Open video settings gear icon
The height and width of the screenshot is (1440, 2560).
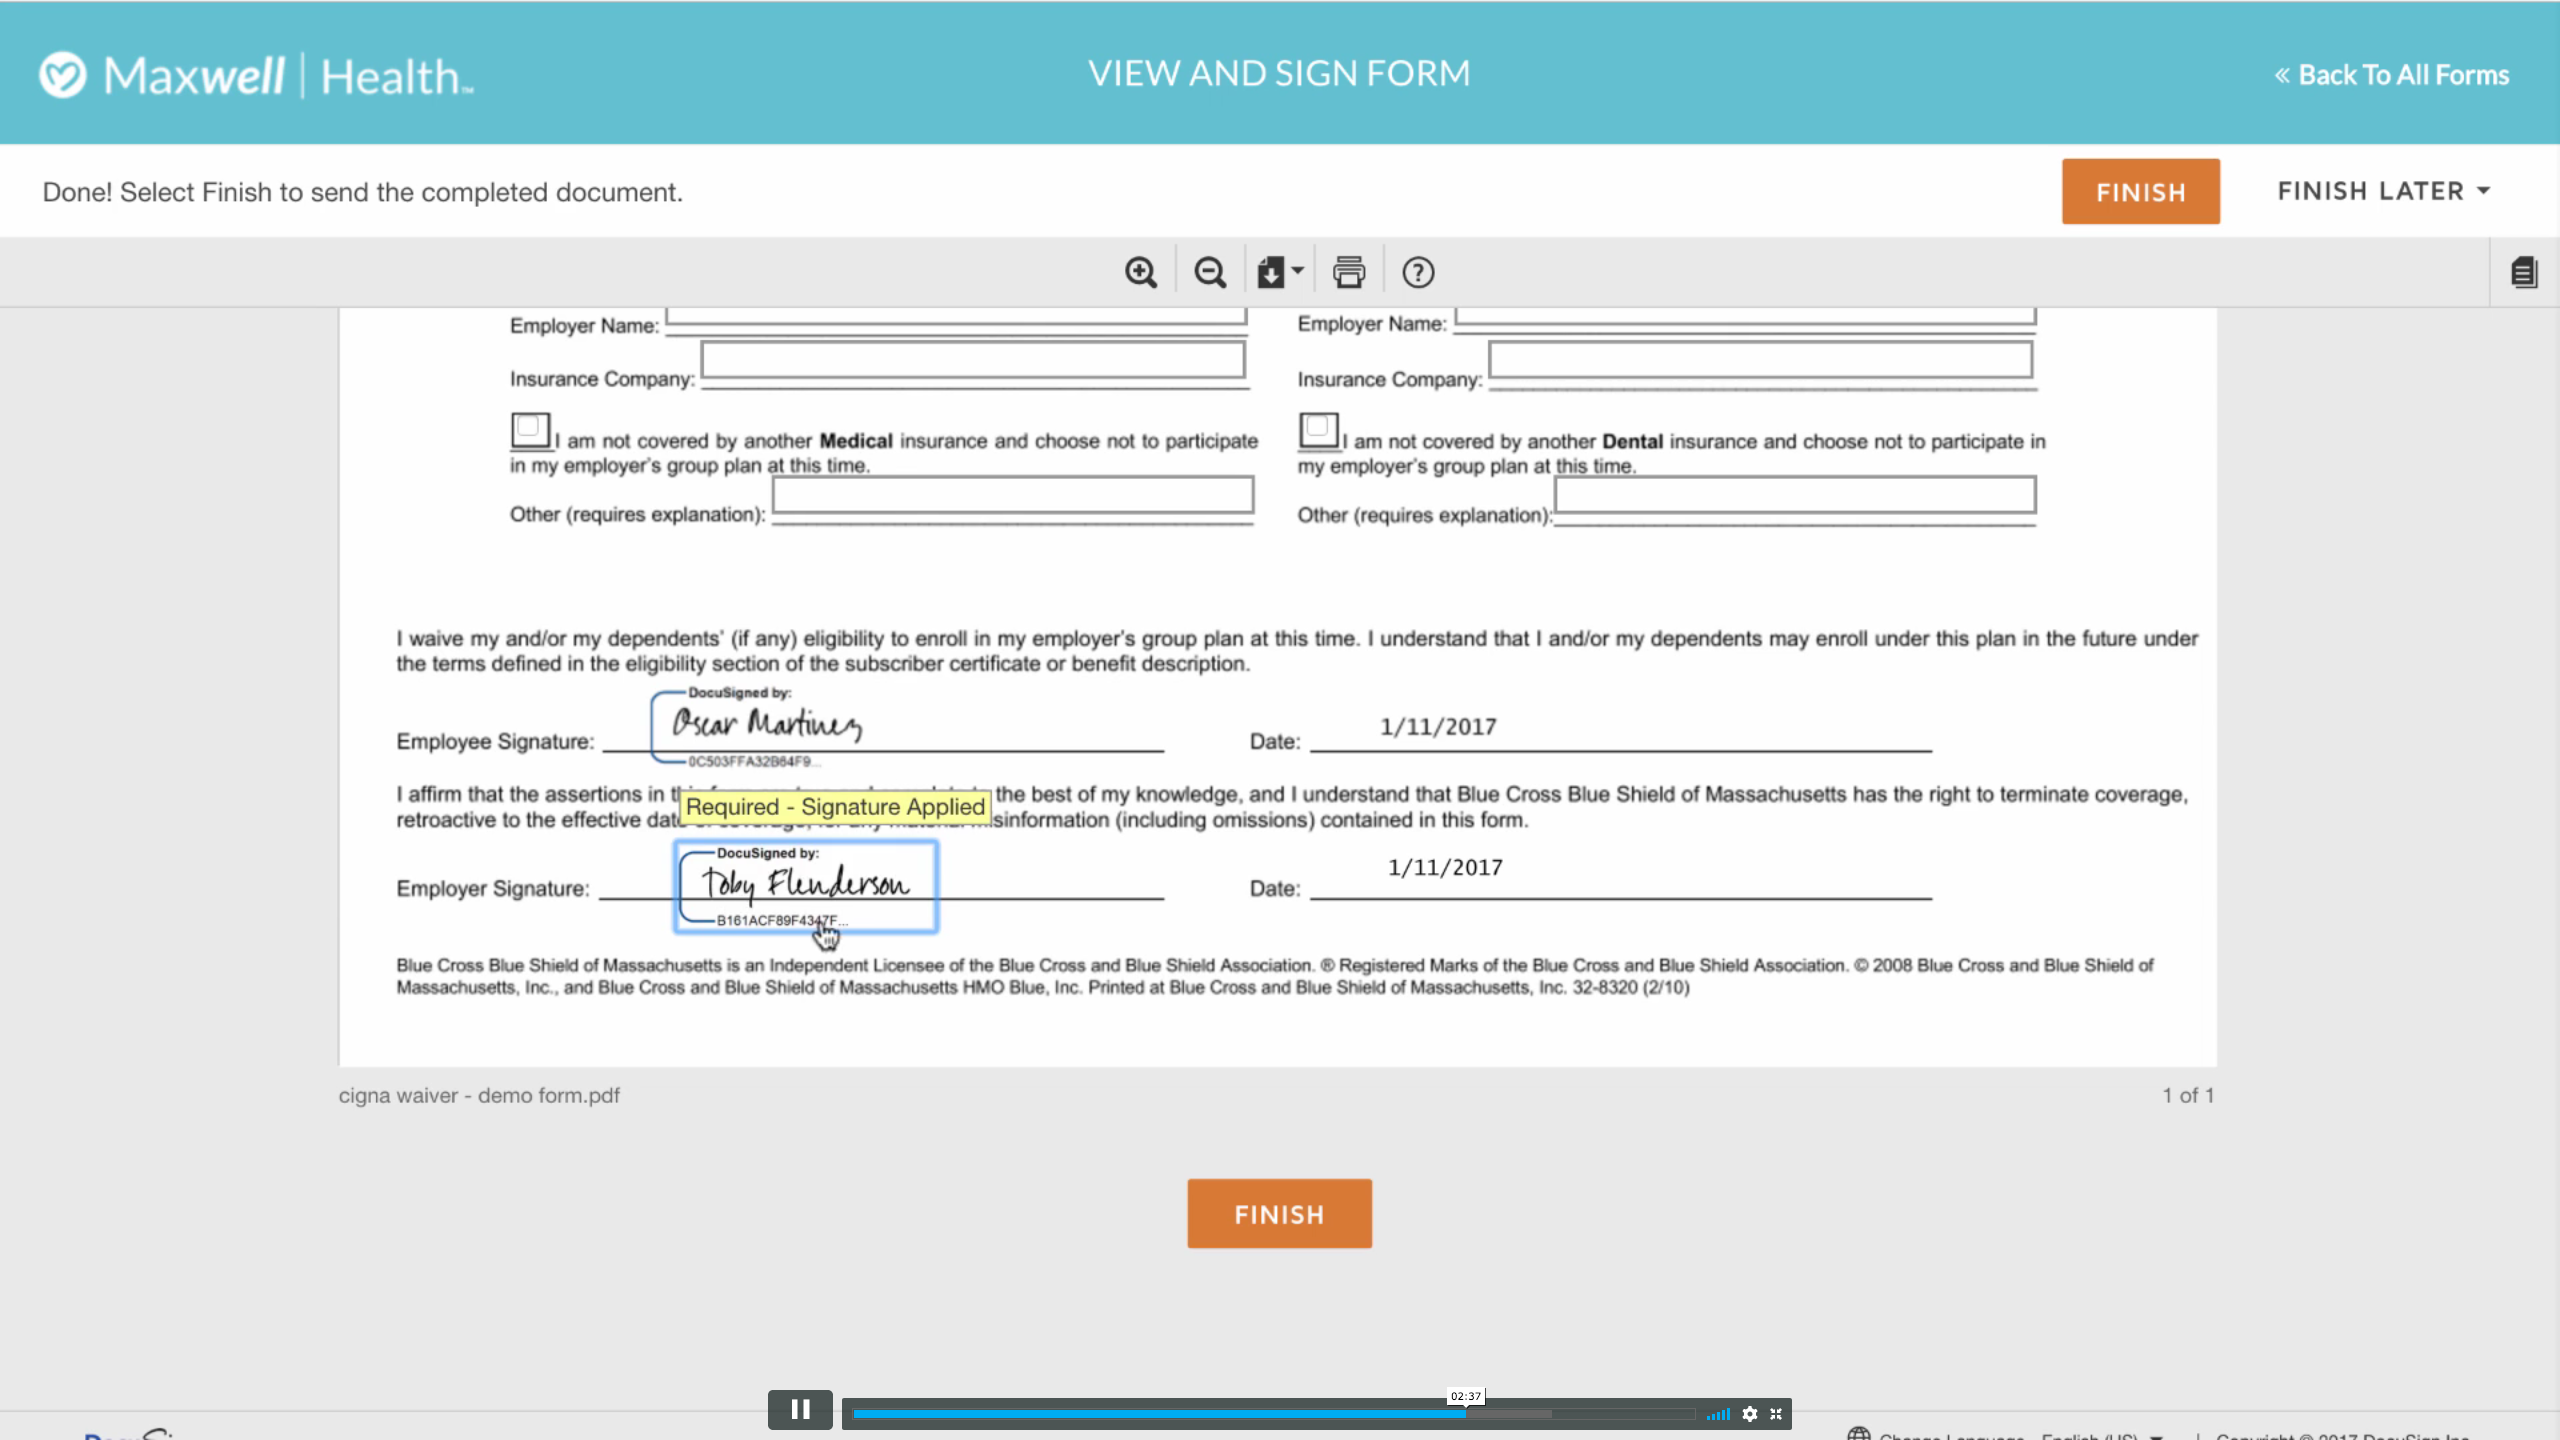coord(1750,1414)
